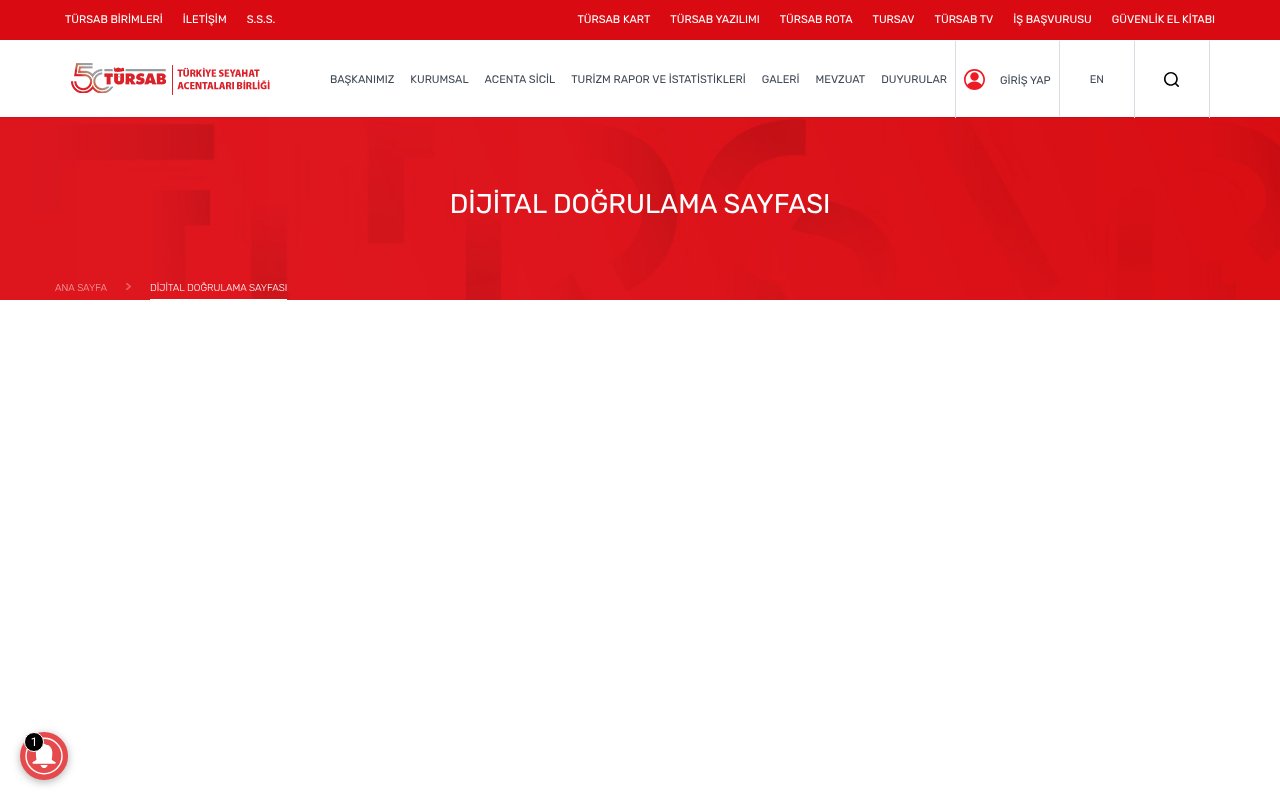
Task: Select GALERİ from the navigation bar
Action: pyautogui.click(x=780, y=79)
